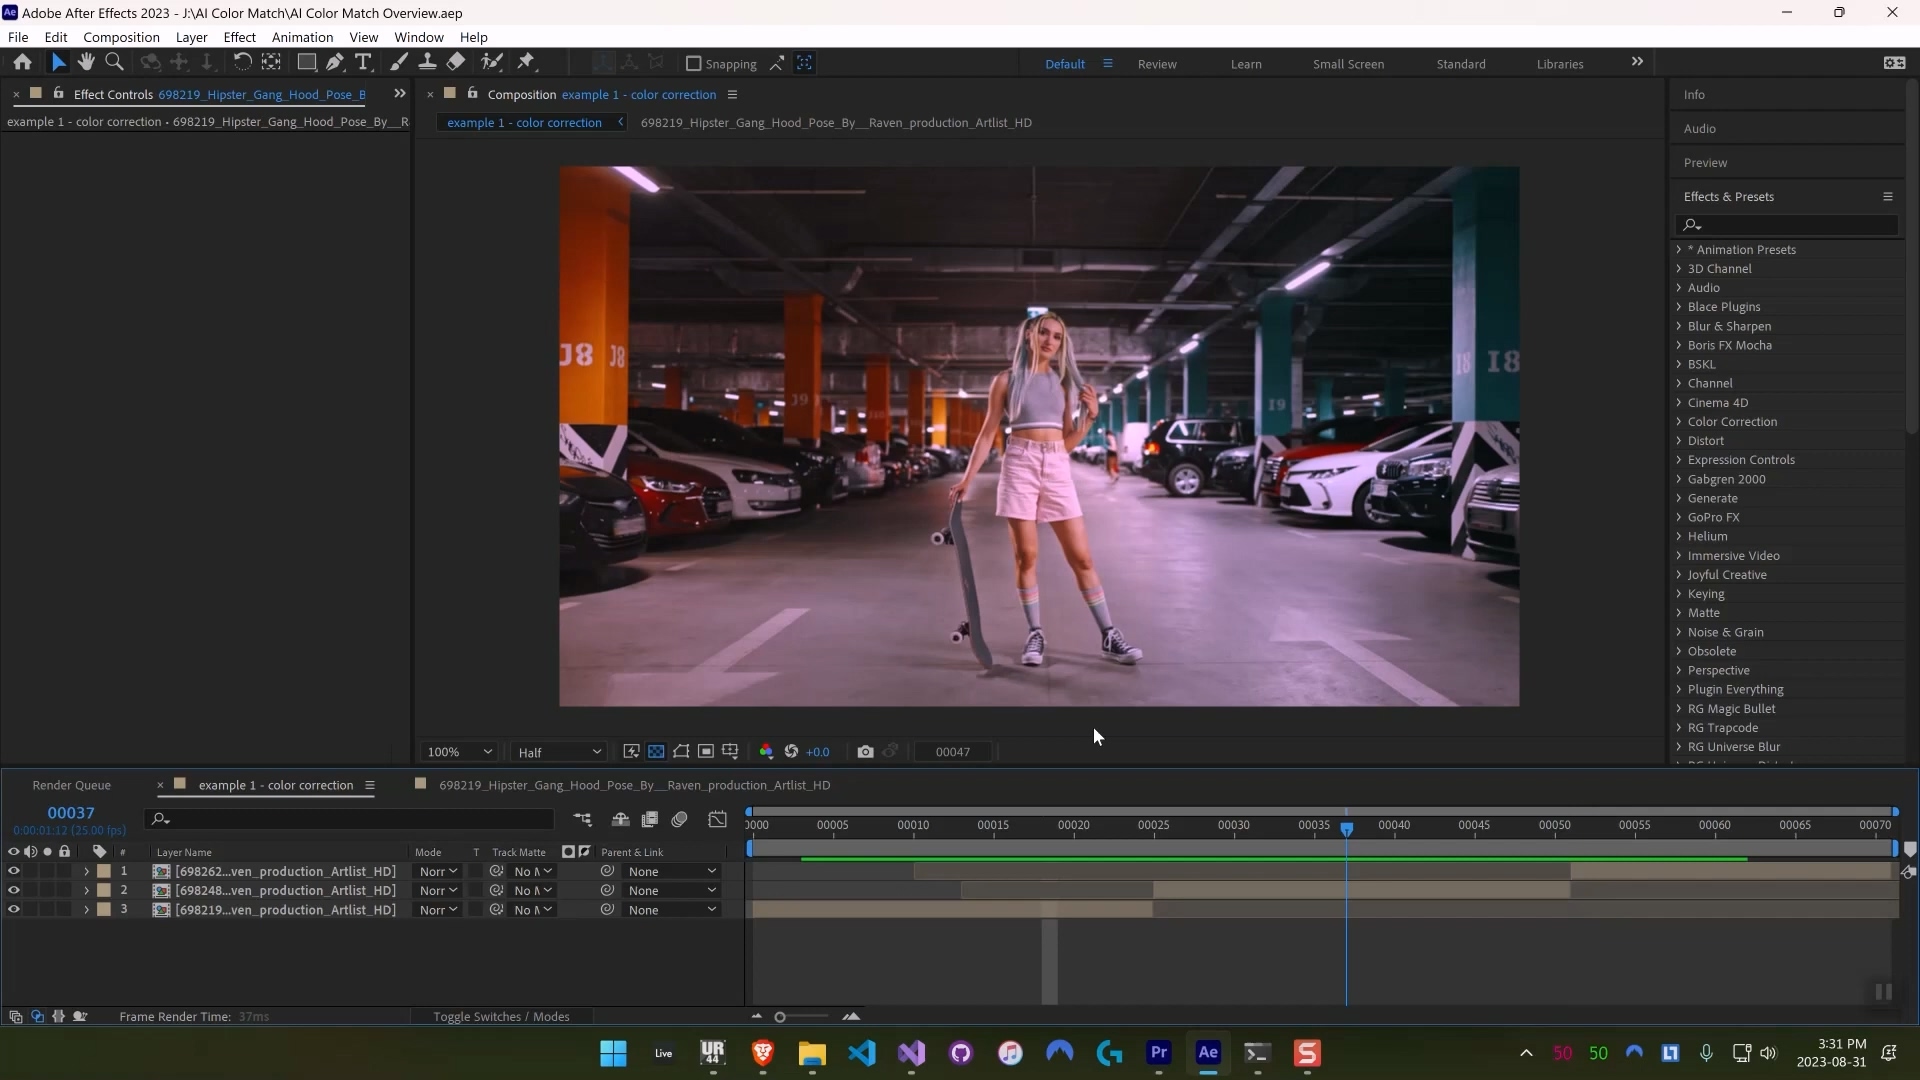The height and width of the screenshot is (1080, 1920).
Task: Enable the Snapping checkbox
Action: click(x=693, y=63)
